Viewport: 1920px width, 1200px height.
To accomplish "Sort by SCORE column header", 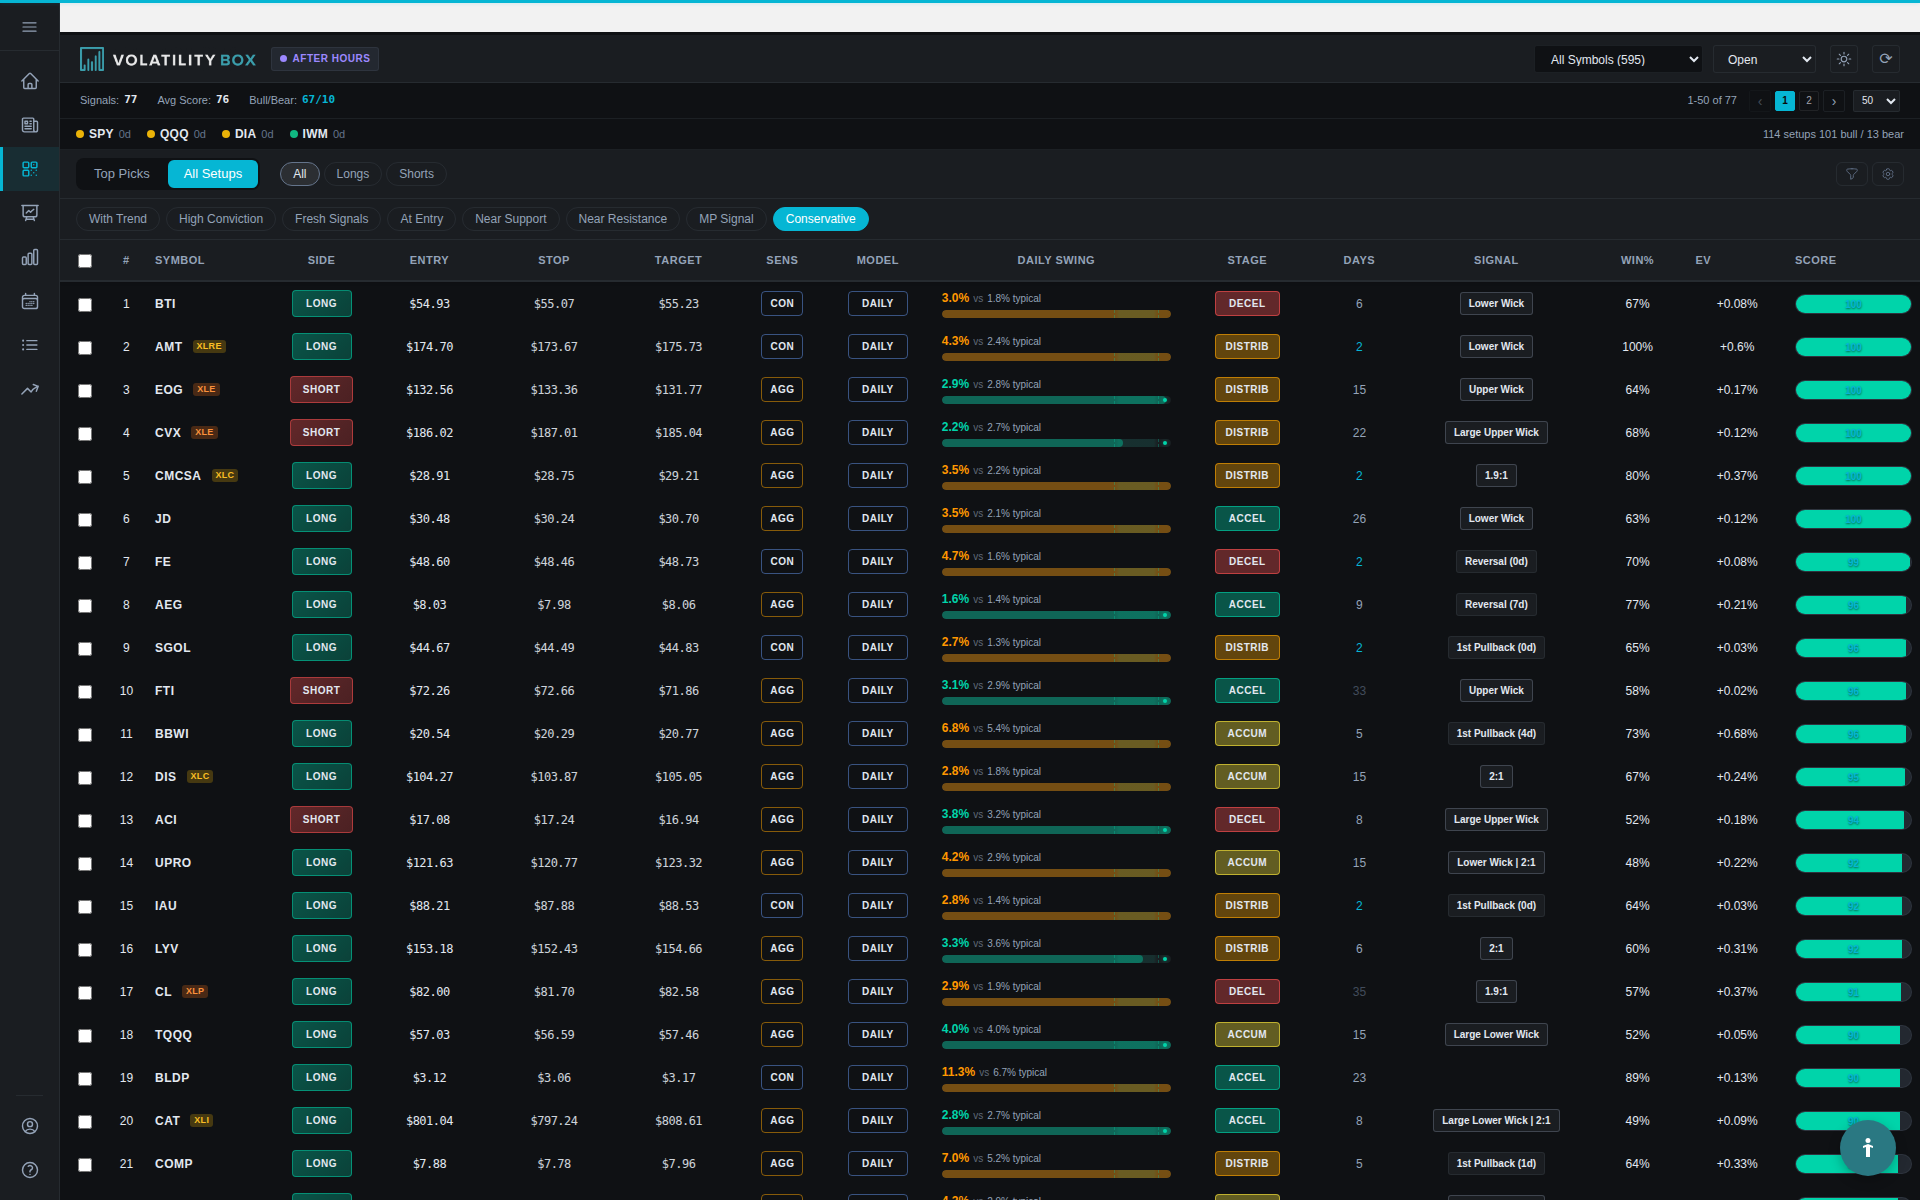I will (1815, 261).
